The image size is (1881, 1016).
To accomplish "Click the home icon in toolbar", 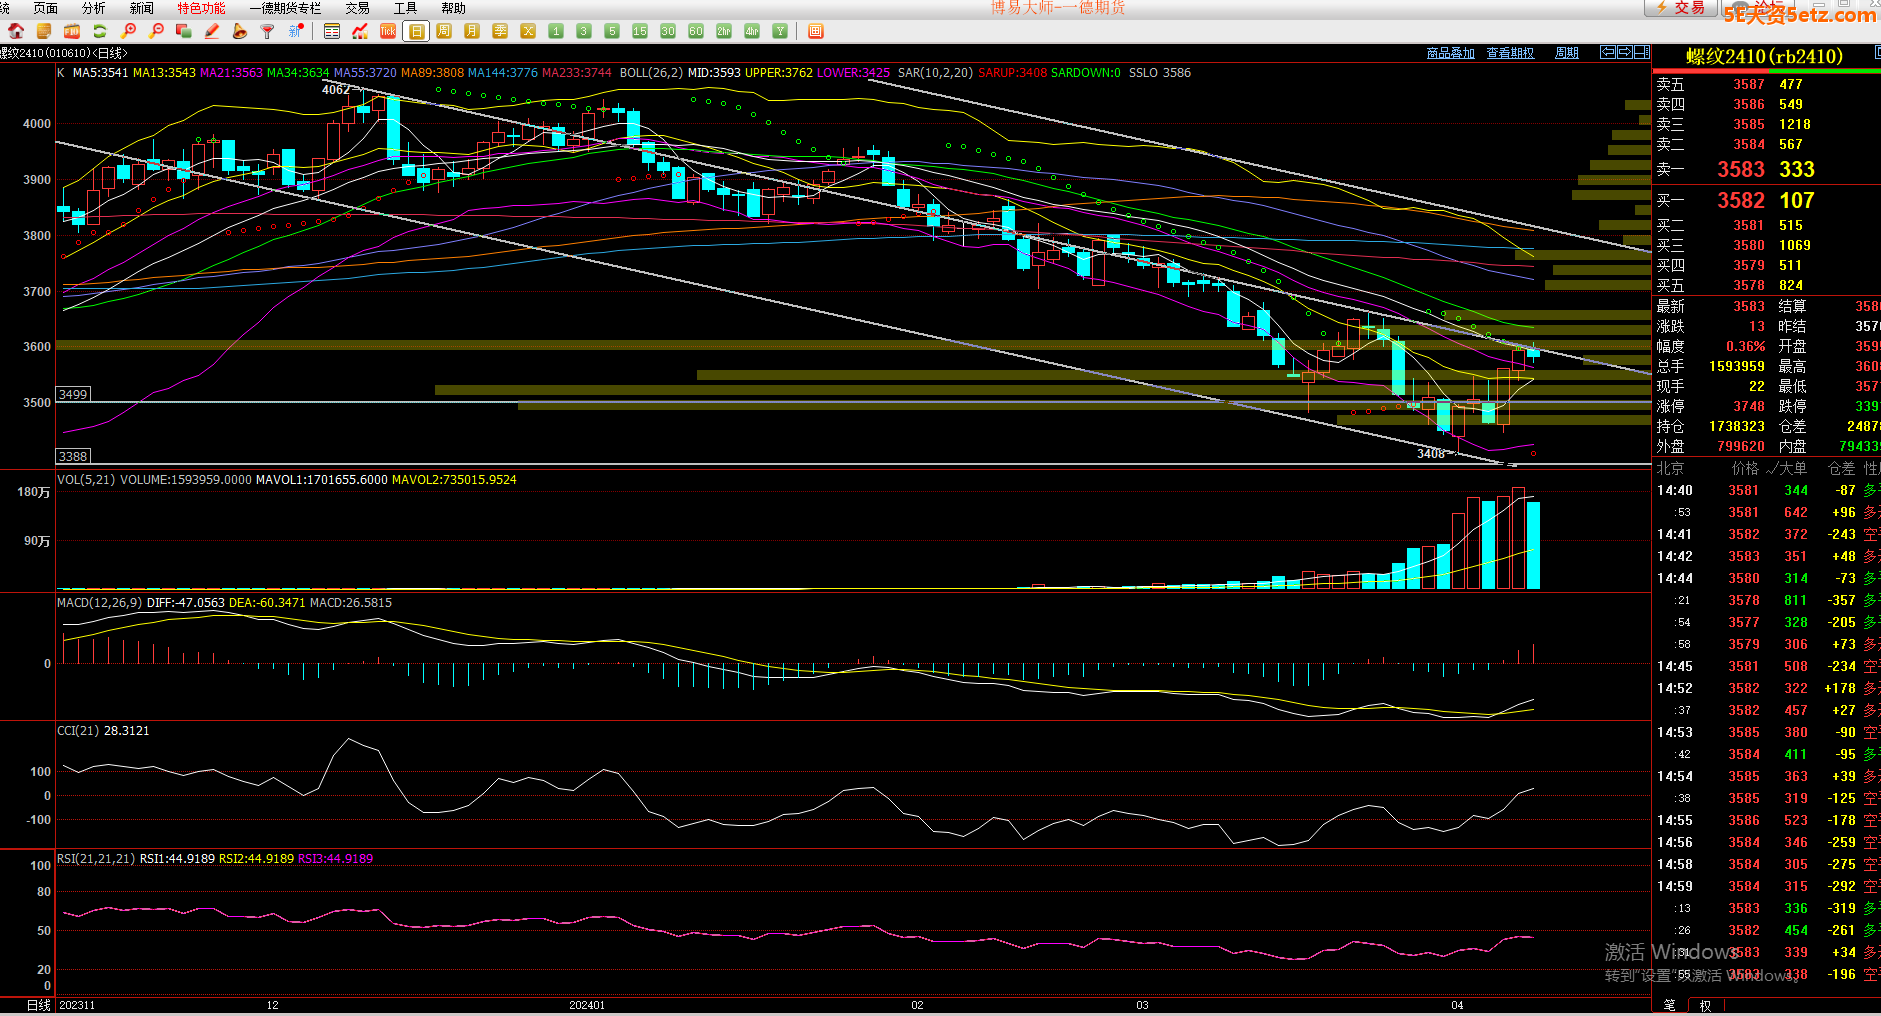I will click(x=16, y=32).
